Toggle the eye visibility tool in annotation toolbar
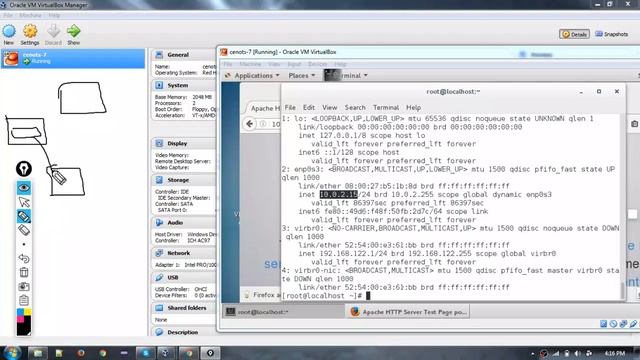Screen dimensions: 640x360 click(24, 188)
